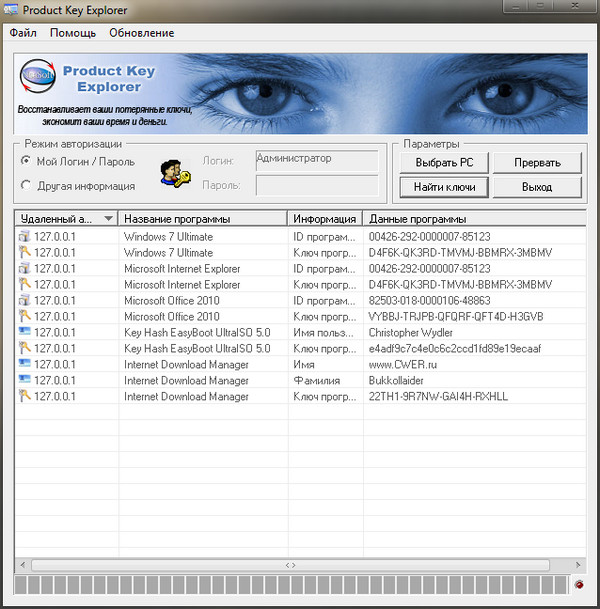Image resolution: width=600 pixels, height=609 pixels.
Task: Select the 'Мой Логин / Пароль' radio option
Action: click(x=26, y=161)
